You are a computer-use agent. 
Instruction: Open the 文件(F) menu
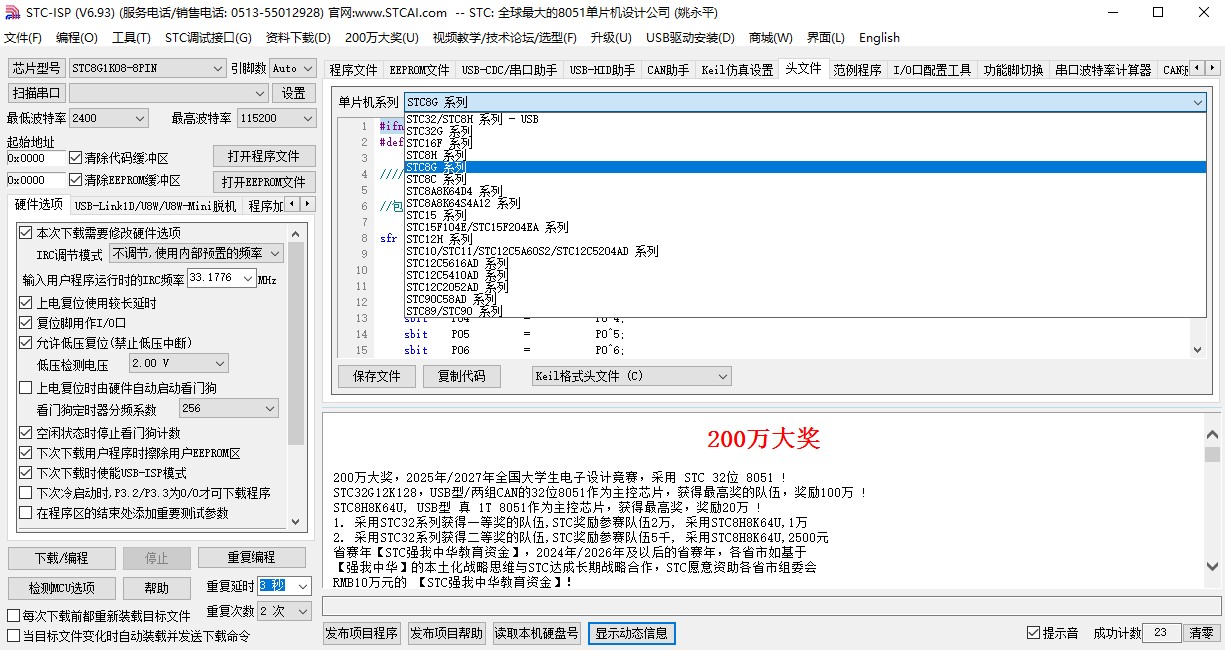point(23,38)
